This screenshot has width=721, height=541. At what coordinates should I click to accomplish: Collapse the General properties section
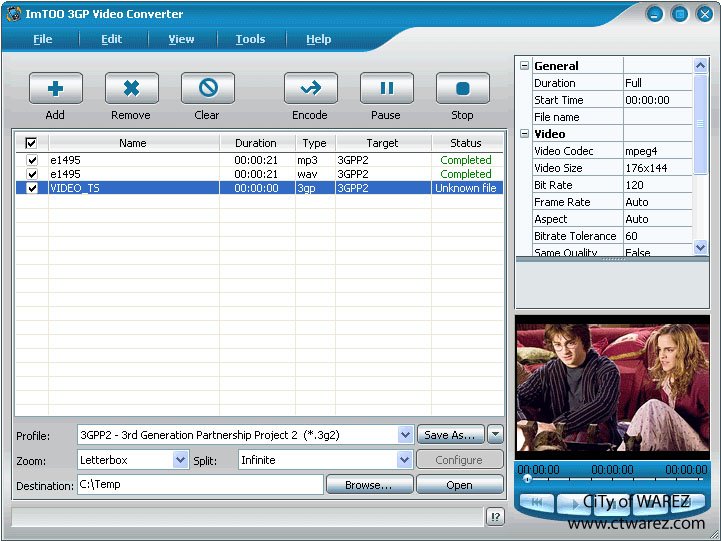coord(524,66)
